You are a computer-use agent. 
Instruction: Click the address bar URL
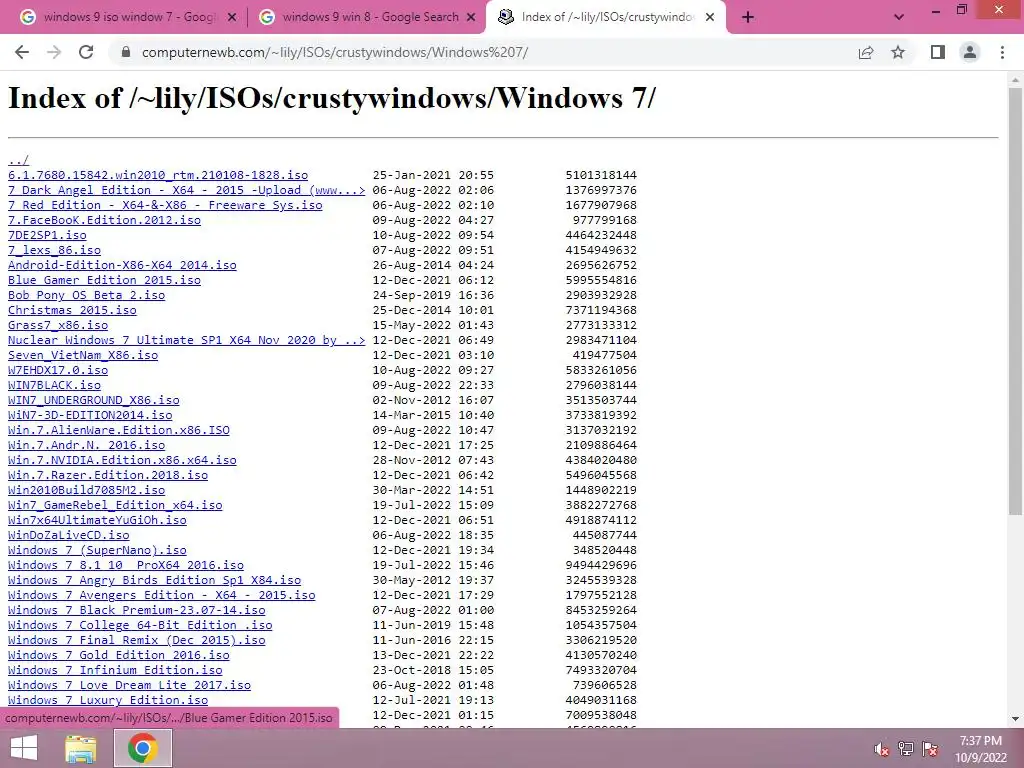[334, 52]
